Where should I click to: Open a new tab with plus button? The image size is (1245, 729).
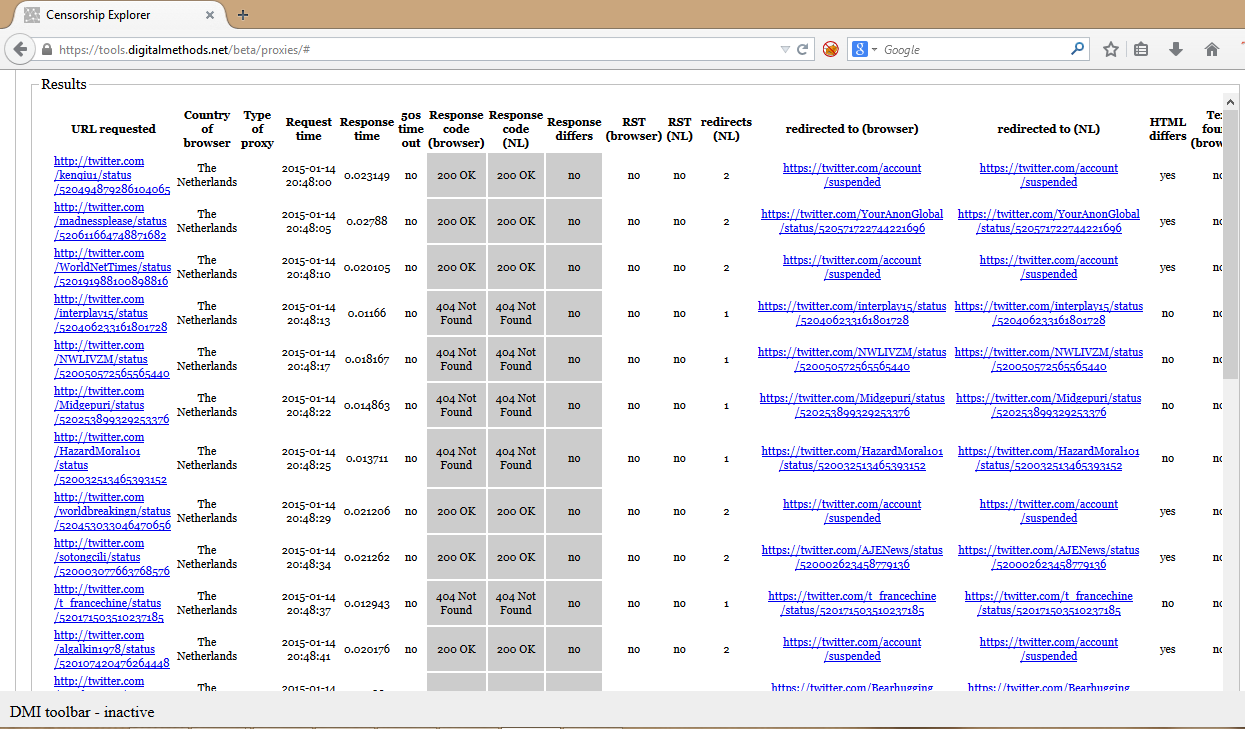coord(243,15)
